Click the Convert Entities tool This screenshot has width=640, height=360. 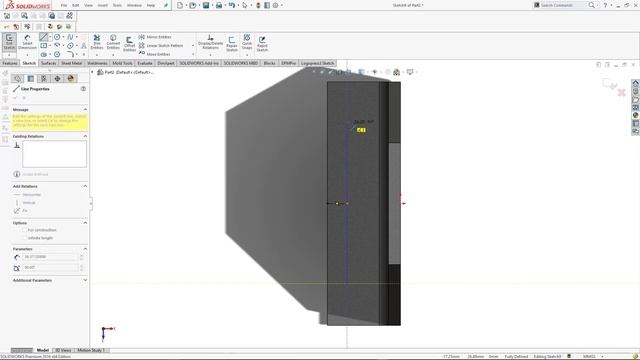click(113, 42)
